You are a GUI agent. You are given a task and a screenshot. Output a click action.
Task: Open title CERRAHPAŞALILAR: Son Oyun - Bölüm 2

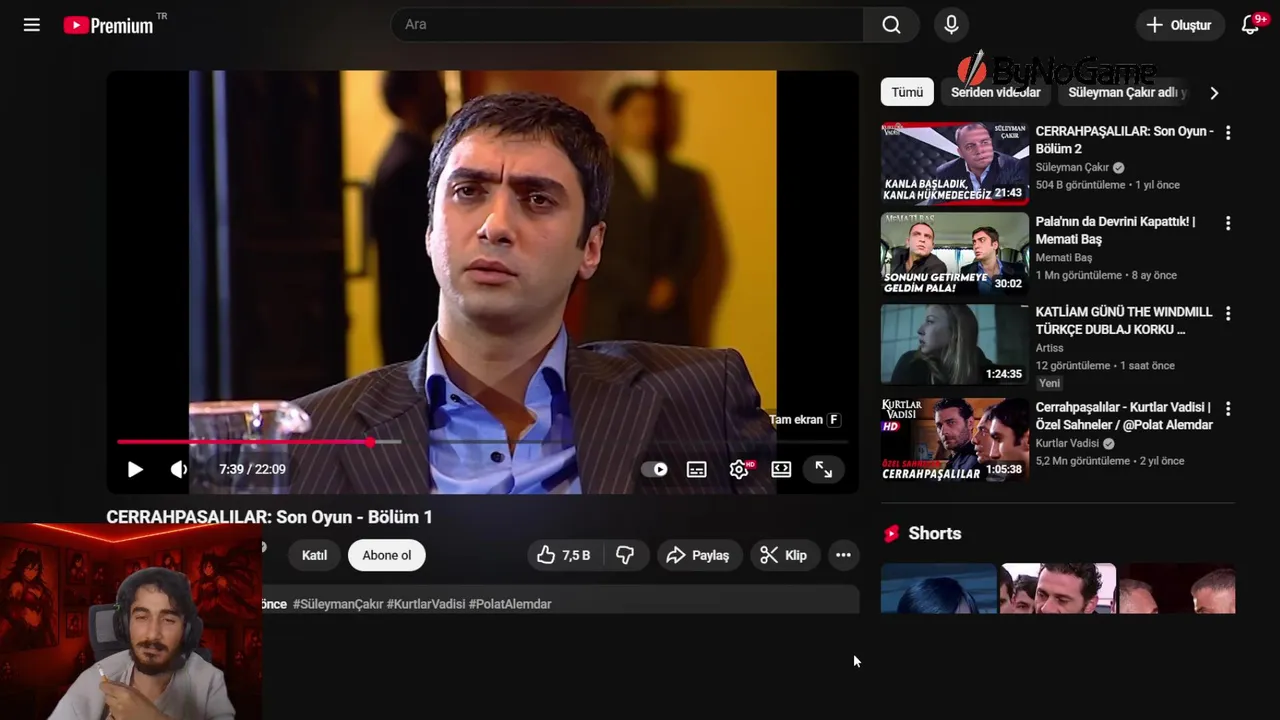coord(1124,140)
